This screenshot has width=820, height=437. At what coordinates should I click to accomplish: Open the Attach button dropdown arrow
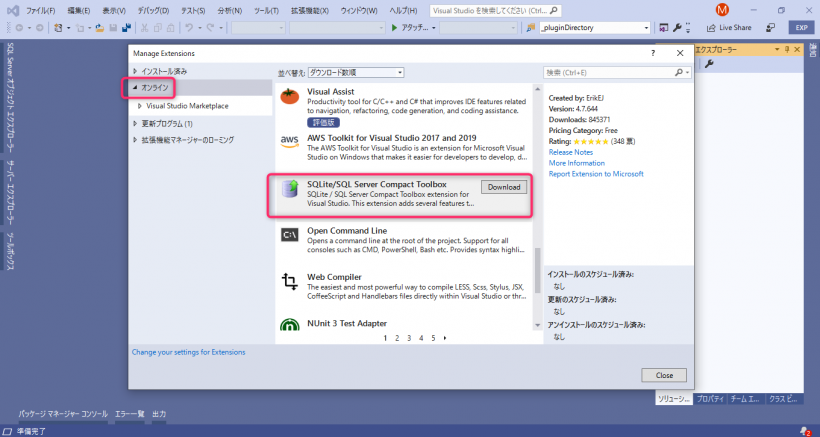click(434, 28)
